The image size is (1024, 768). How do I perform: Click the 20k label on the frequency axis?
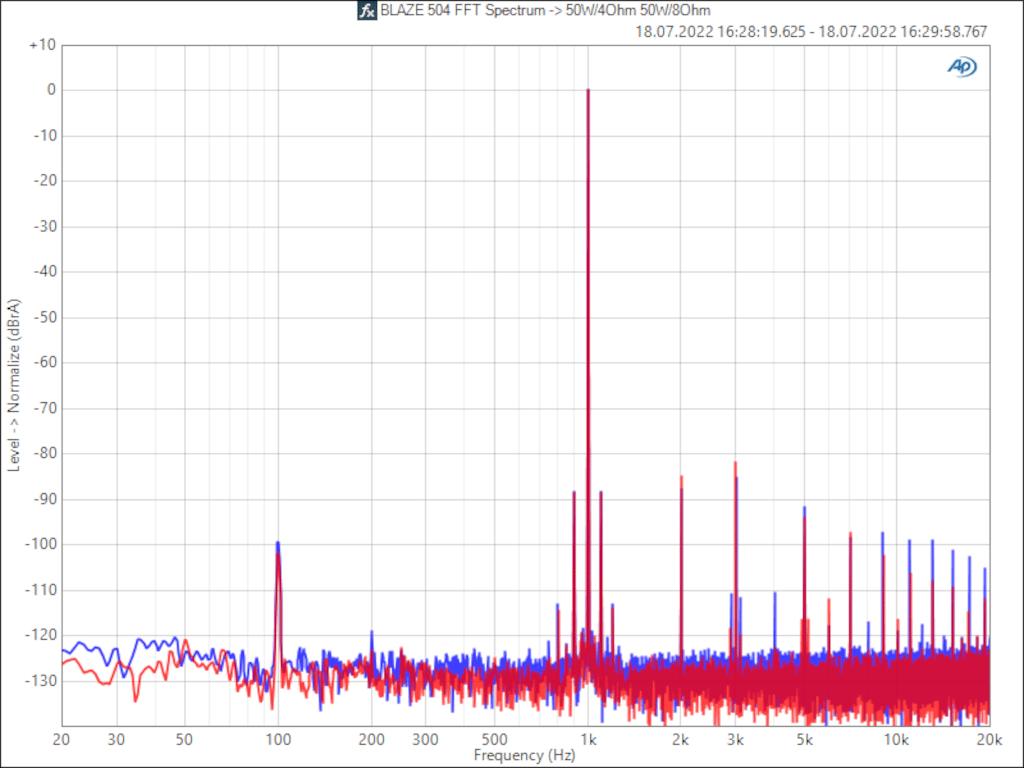[989, 740]
